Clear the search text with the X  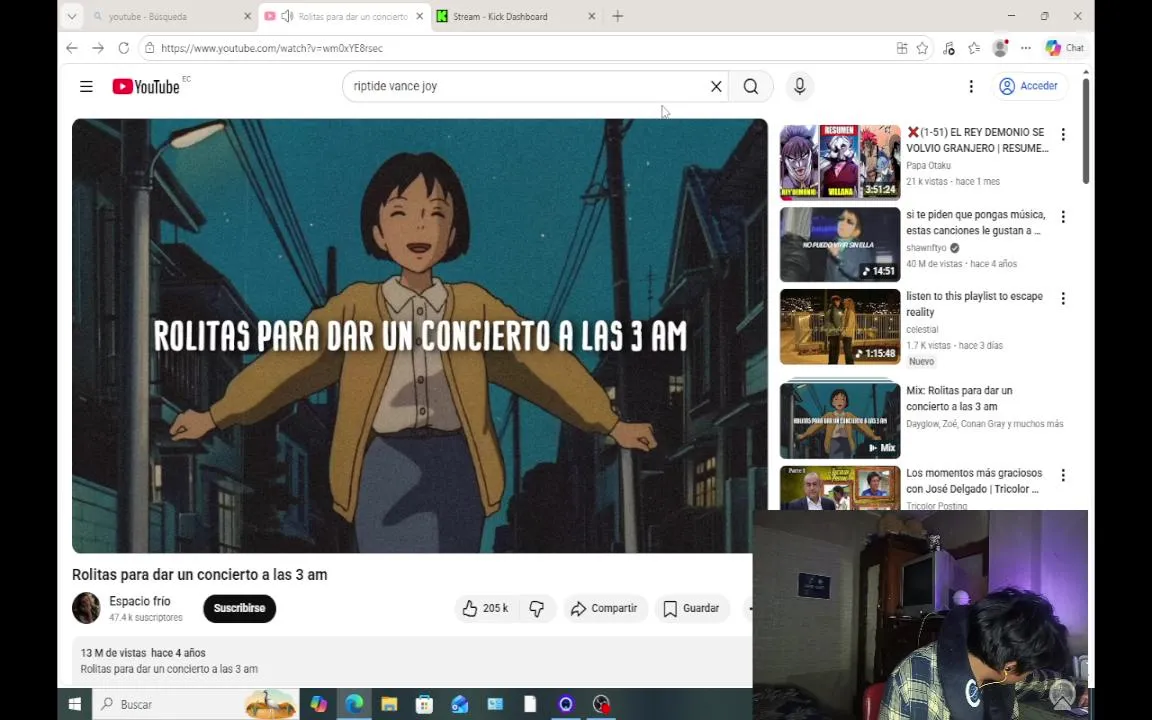[716, 86]
